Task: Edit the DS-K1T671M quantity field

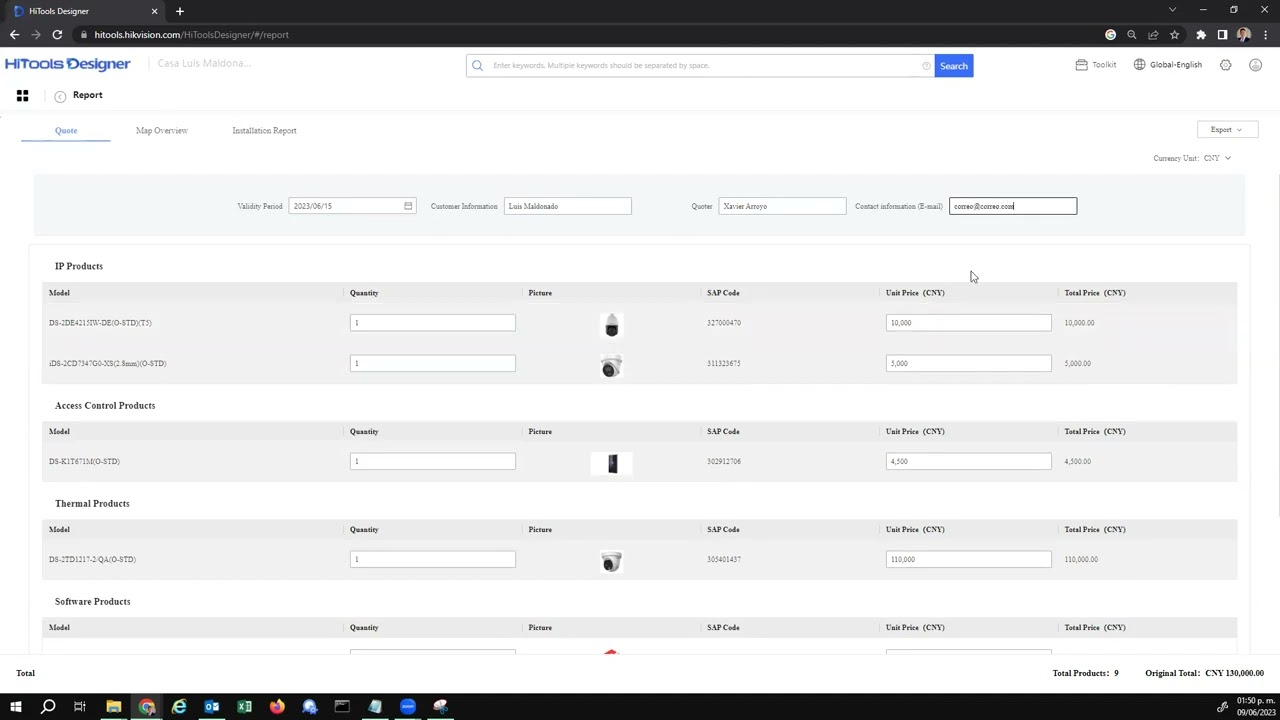Action: [433, 461]
